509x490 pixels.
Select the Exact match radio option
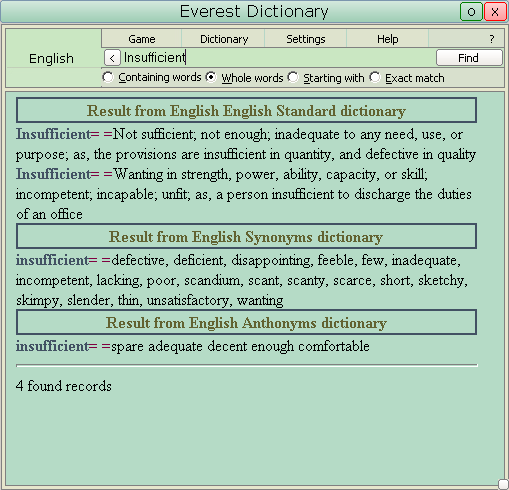(375, 77)
